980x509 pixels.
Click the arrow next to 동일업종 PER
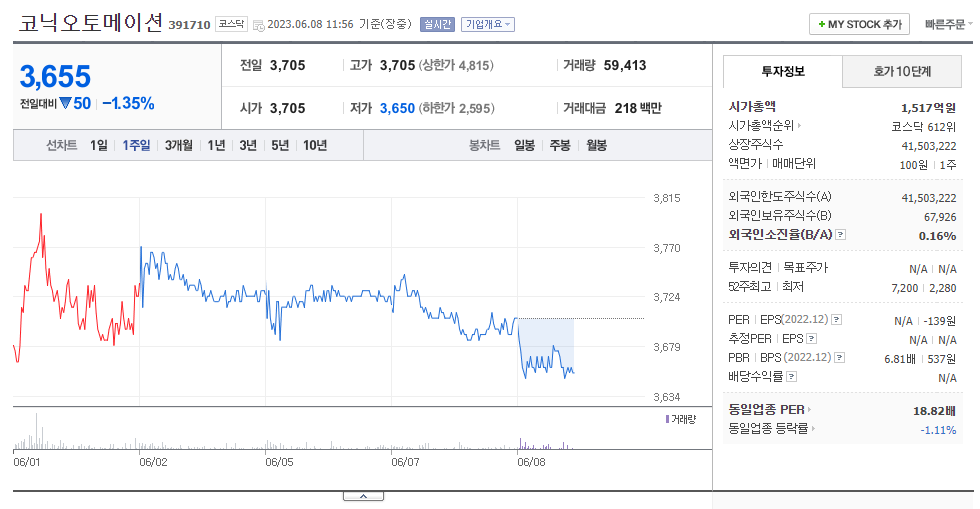809,410
